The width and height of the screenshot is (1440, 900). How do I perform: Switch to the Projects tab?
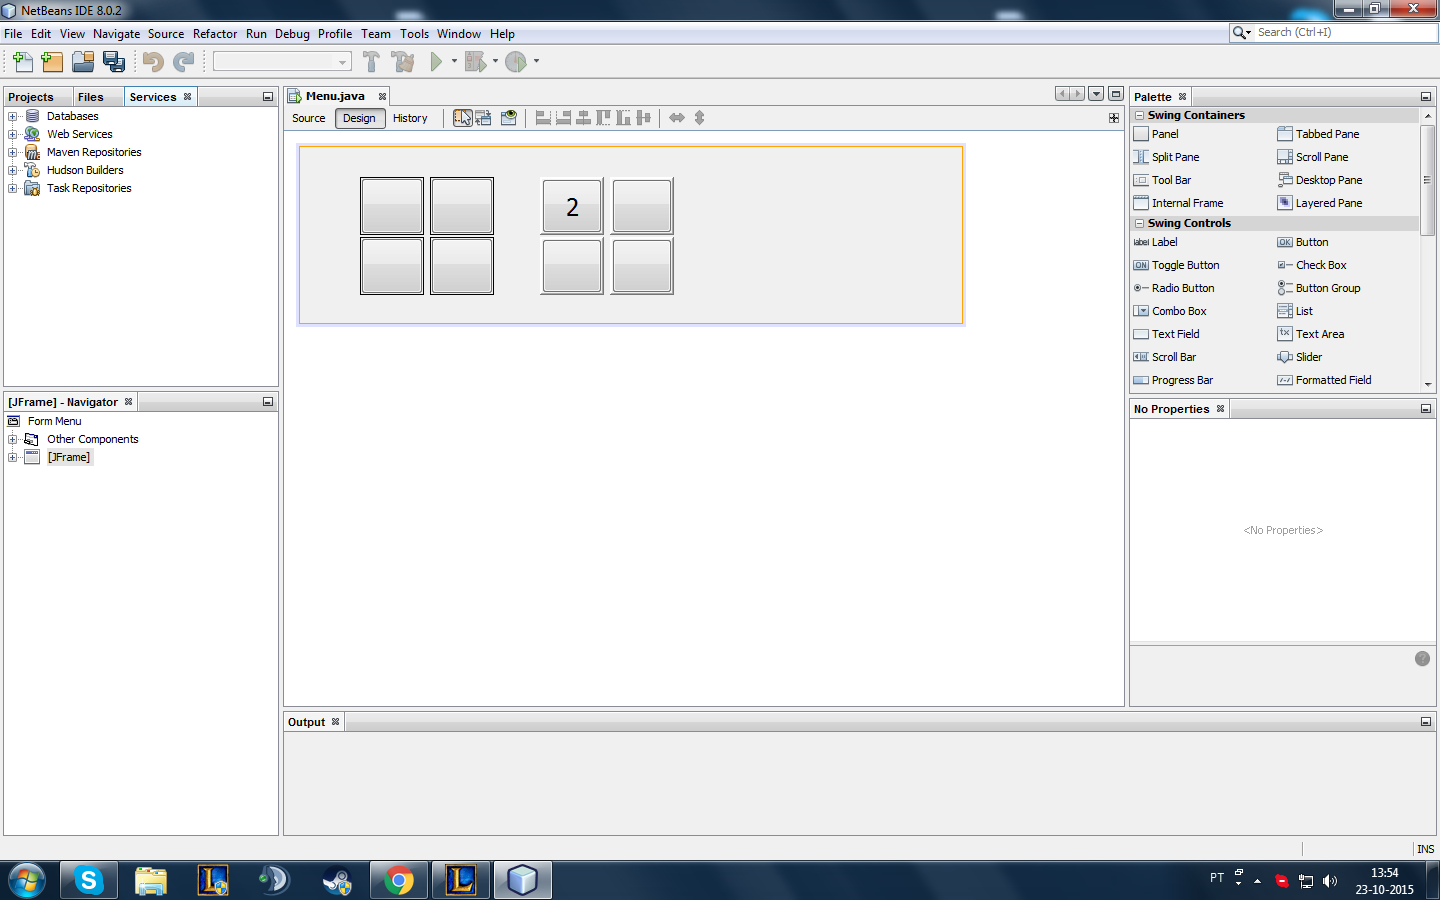pos(31,97)
